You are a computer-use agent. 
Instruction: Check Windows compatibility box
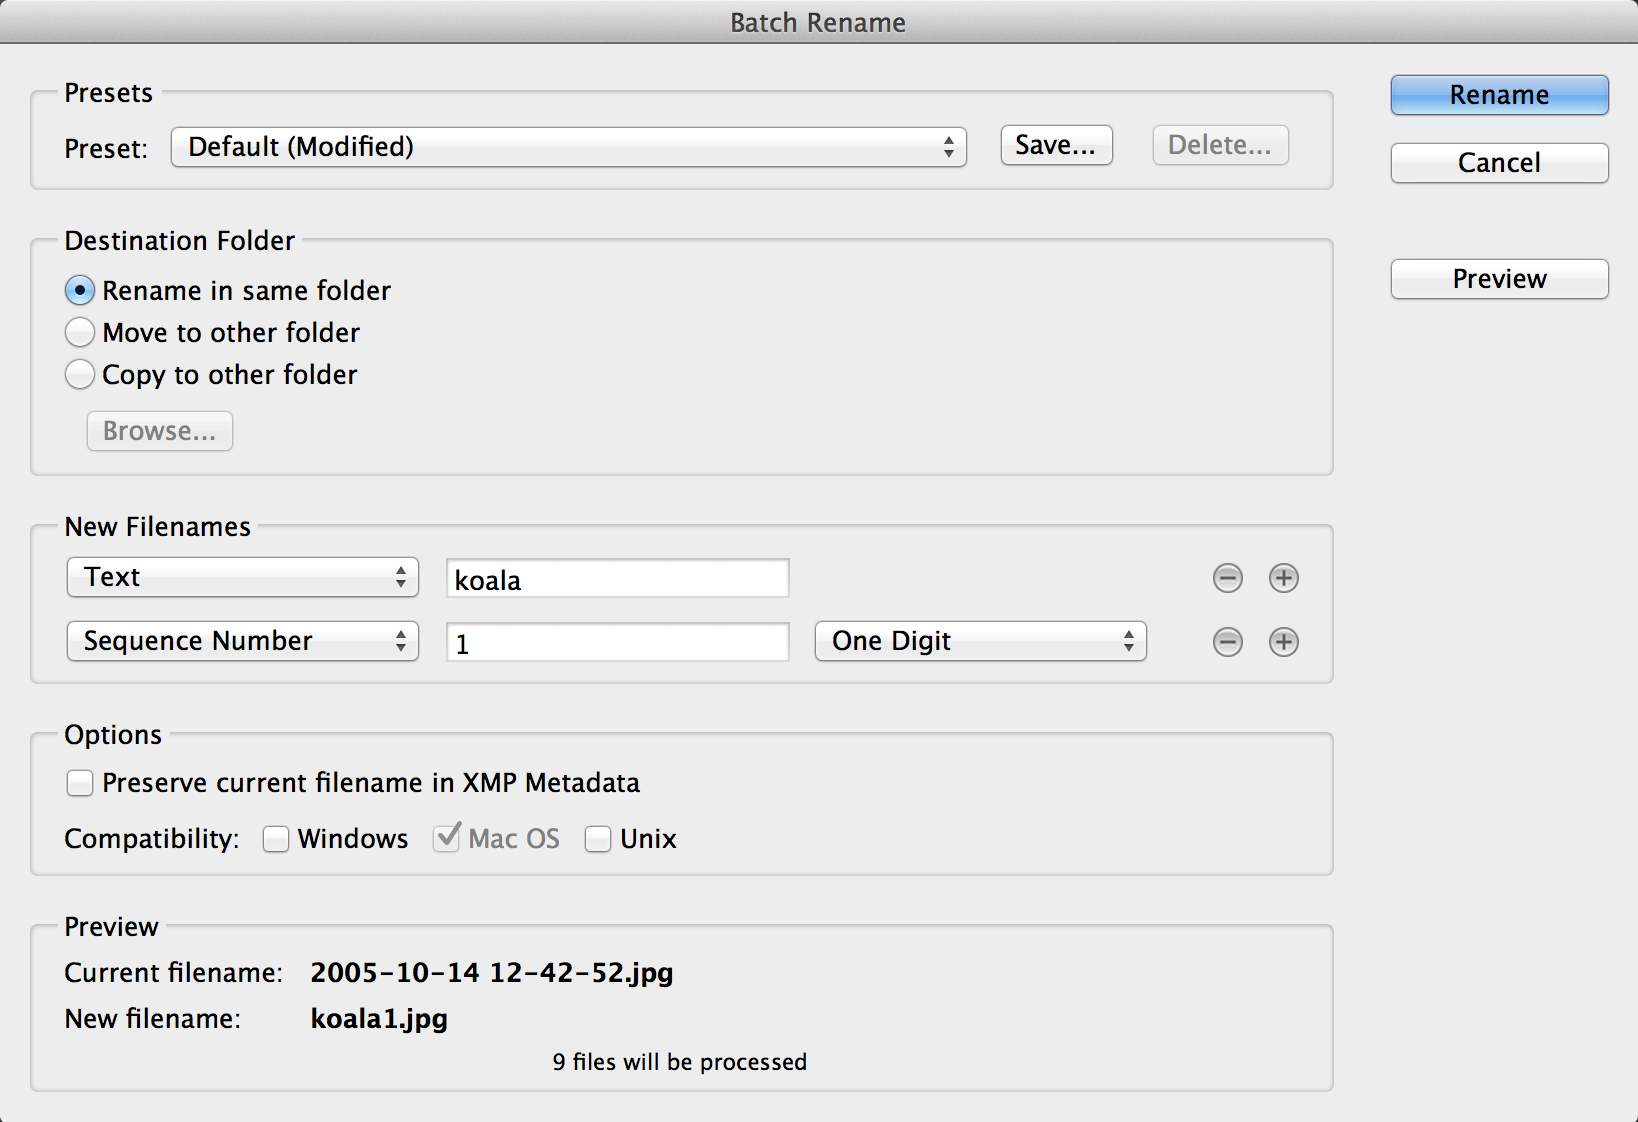[276, 839]
